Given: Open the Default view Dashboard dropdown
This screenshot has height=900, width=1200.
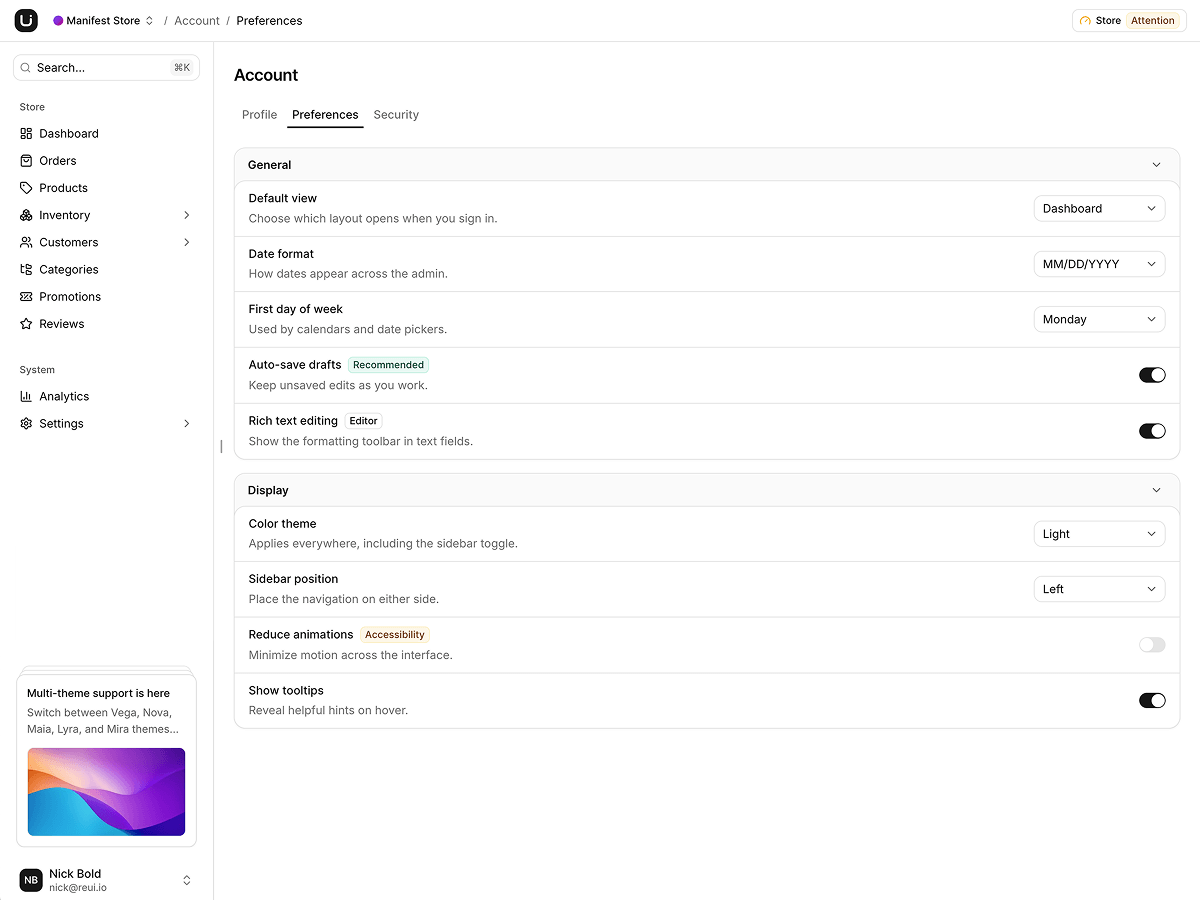Looking at the screenshot, I should [1099, 208].
